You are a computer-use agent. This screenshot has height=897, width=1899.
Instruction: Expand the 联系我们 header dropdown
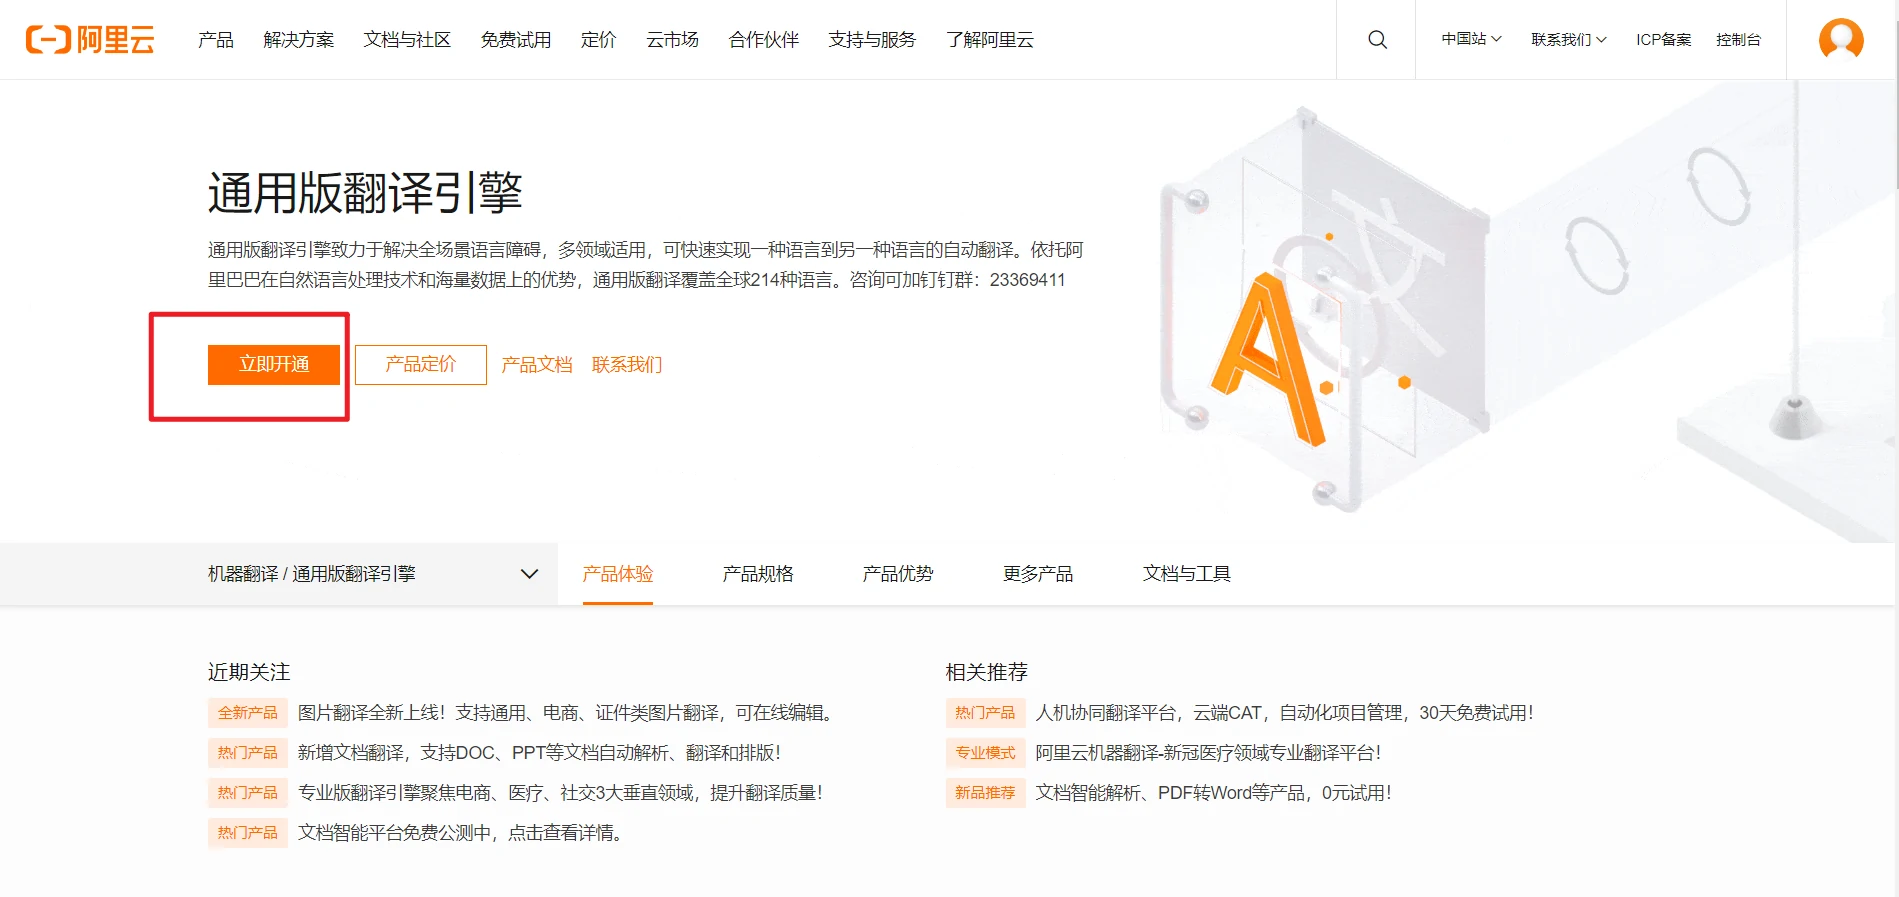pyautogui.click(x=1568, y=40)
